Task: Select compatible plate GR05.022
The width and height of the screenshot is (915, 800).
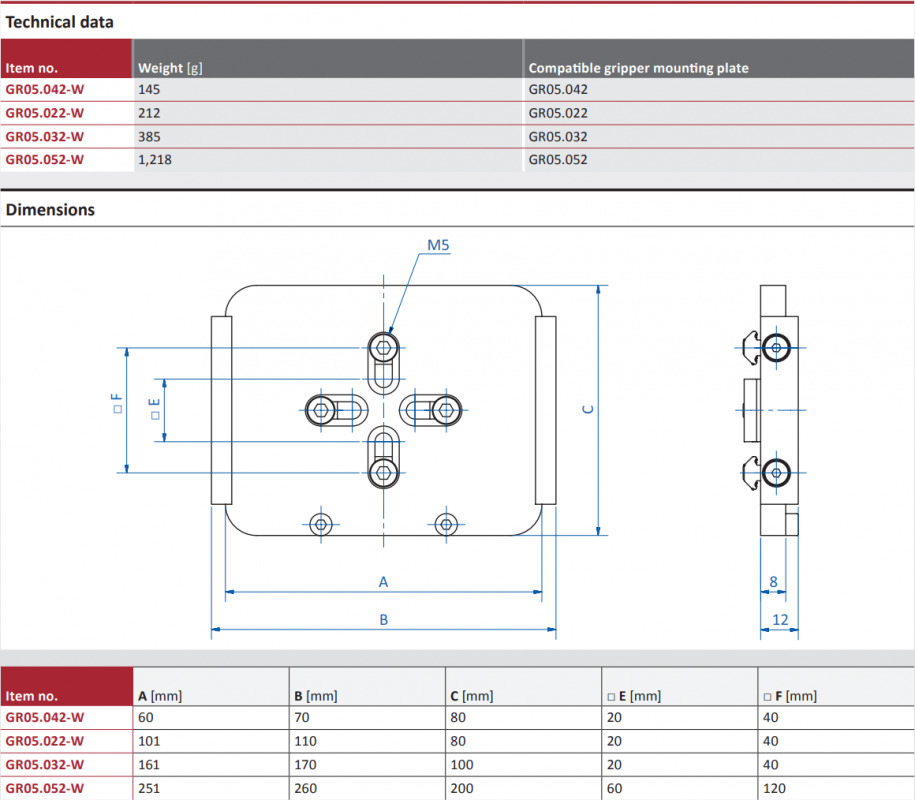Action: coord(558,113)
